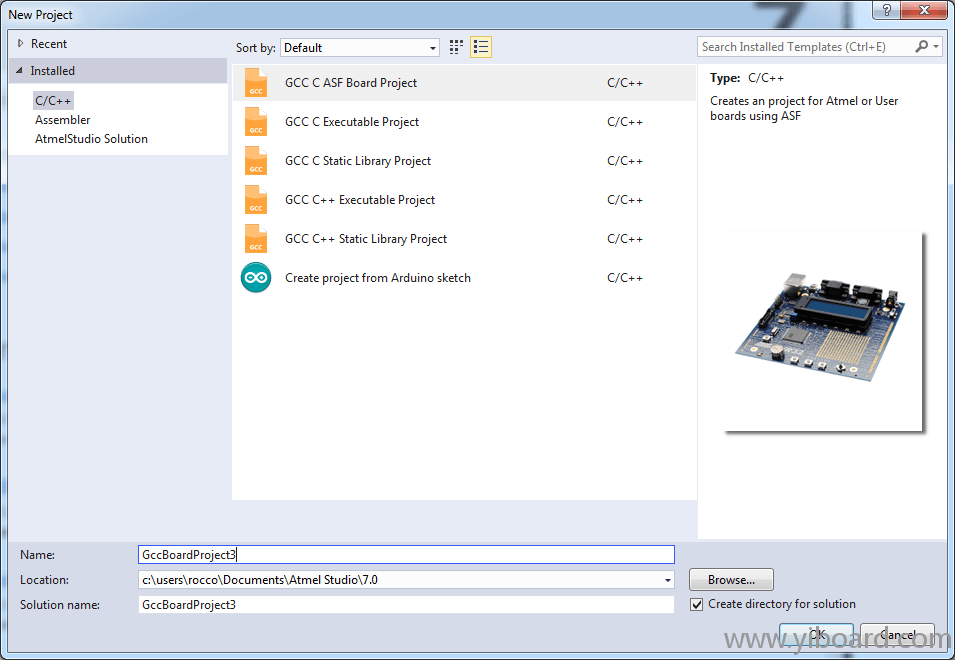The width and height of the screenshot is (955, 660).
Task: Click the Solution name input field
Action: tap(406, 605)
